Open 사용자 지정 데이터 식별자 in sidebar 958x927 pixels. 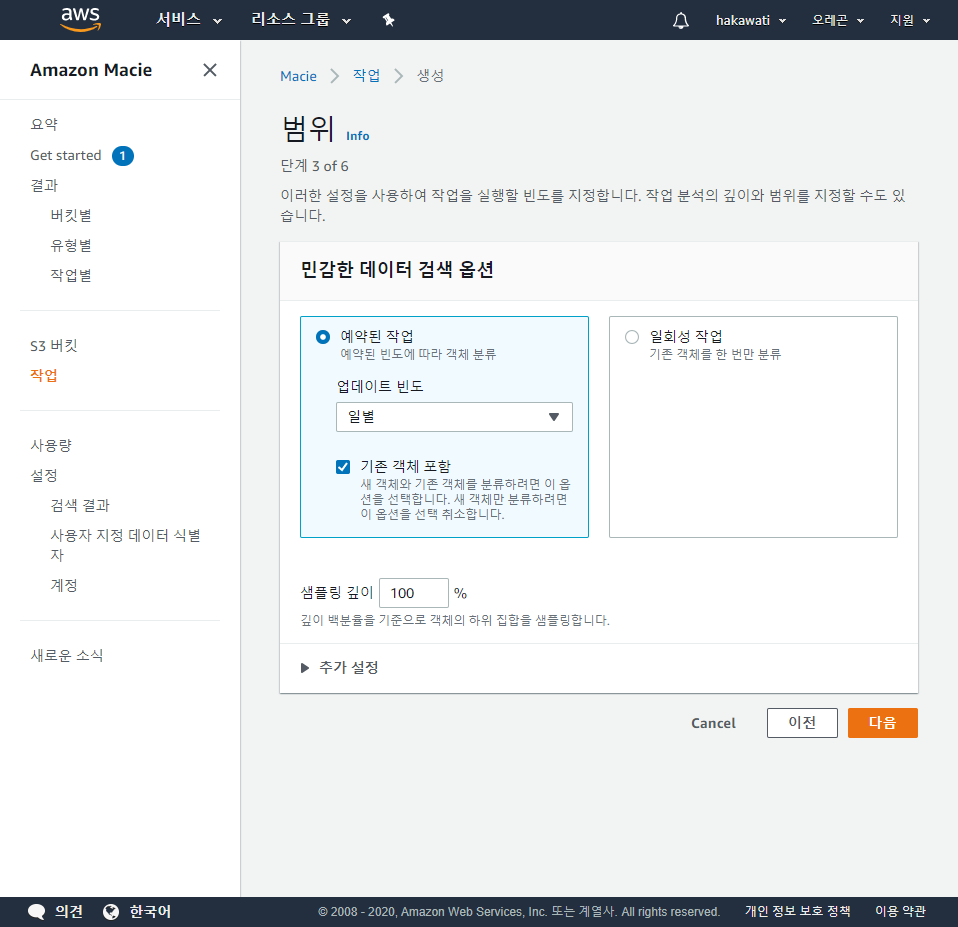coord(126,545)
